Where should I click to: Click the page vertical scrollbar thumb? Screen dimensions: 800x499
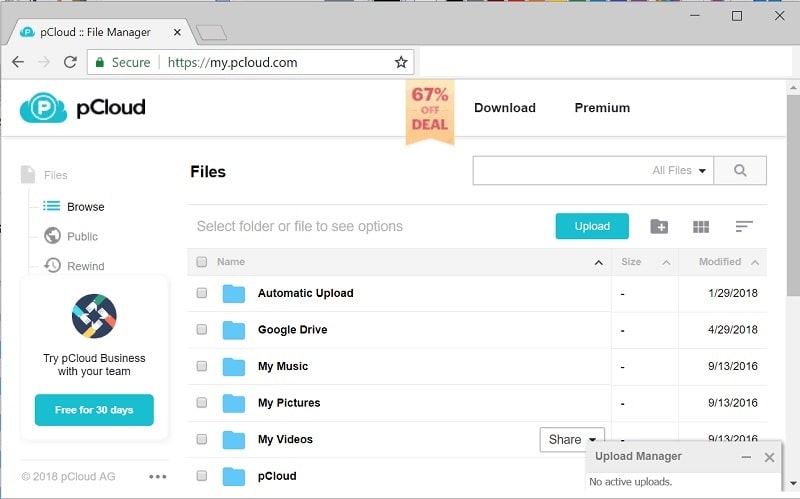click(793, 195)
